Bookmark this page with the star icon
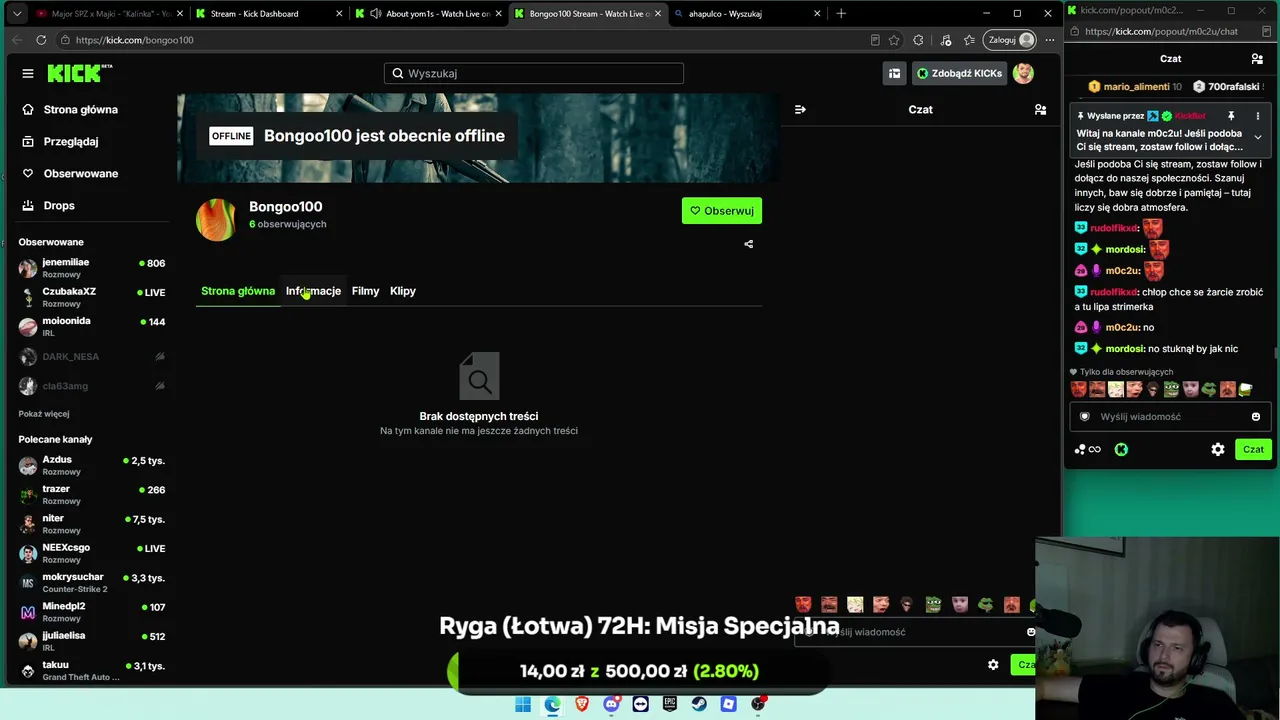This screenshot has height=720, width=1280. tap(894, 40)
